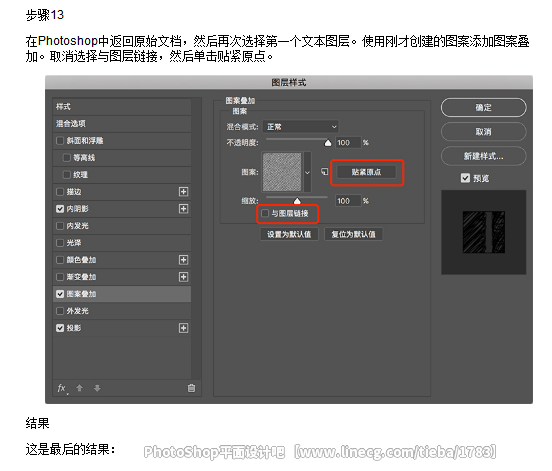Enable the 光泽 checkbox
552x471 pixels.
click(60, 243)
